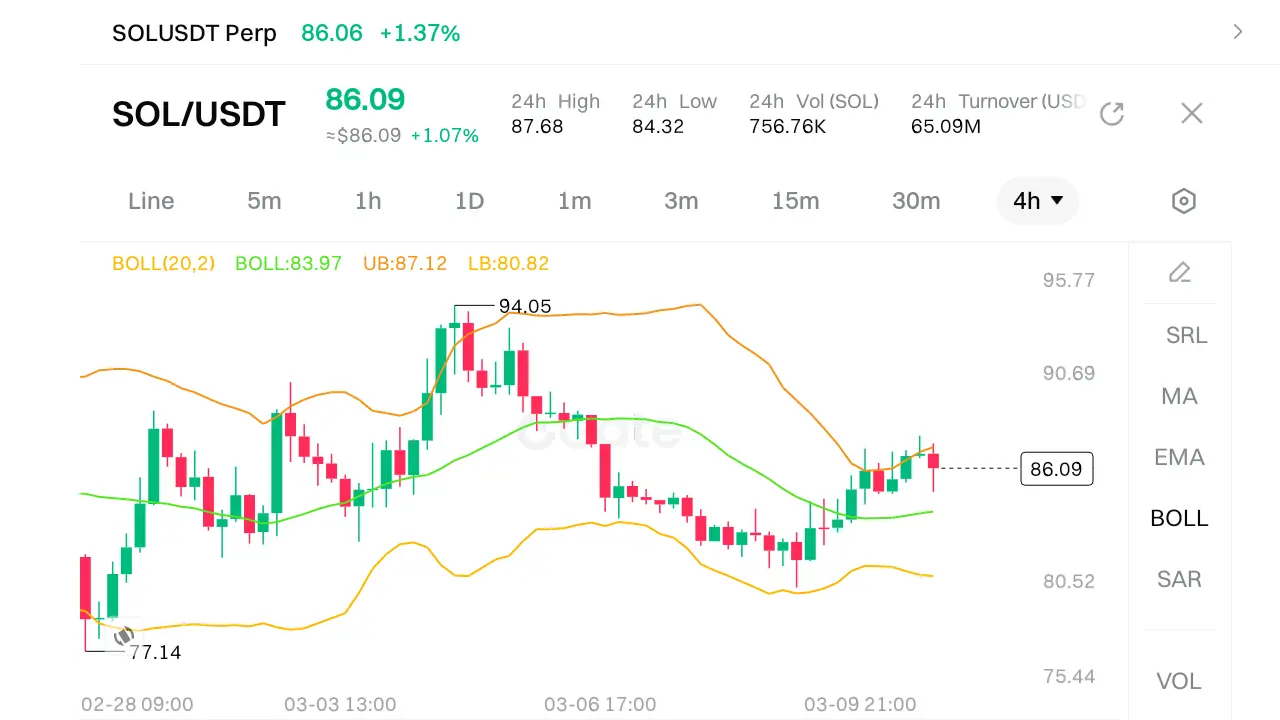This screenshot has width=1280, height=720.
Task: Click the LB:80.82 lower band value
Action: (508, 264)
